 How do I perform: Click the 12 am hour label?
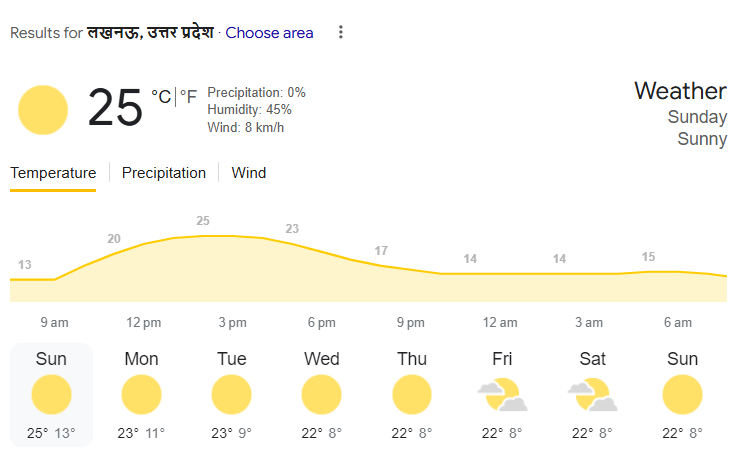(x=500, y=323)
